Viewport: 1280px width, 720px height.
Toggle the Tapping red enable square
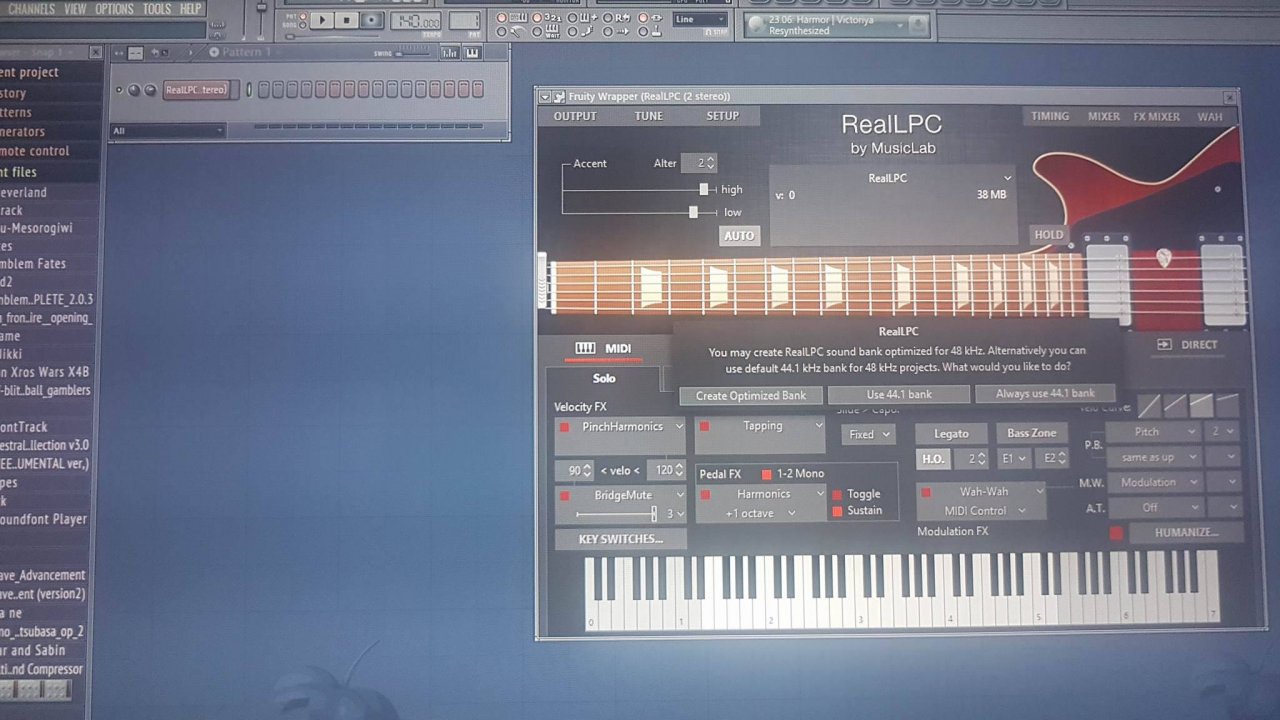point(704,426)
